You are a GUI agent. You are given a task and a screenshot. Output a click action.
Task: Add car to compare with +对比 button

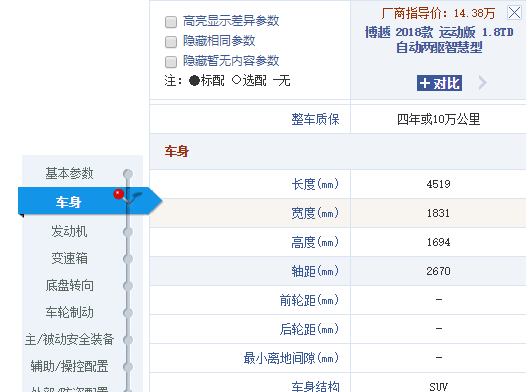439,83
